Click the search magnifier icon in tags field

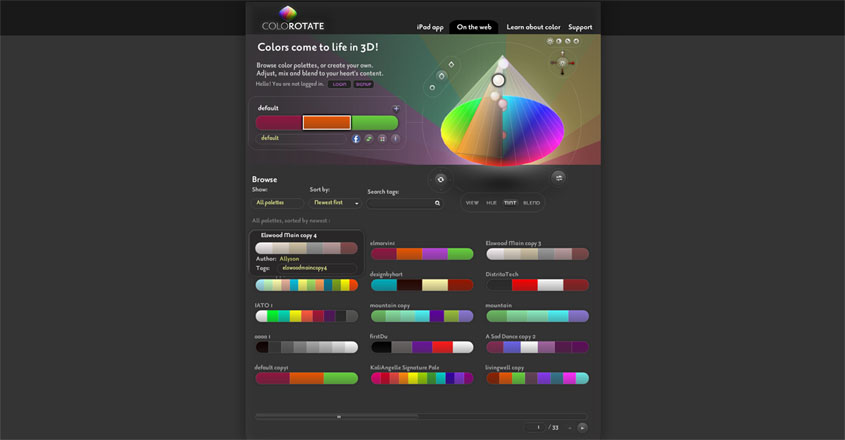tap(437, 203)
